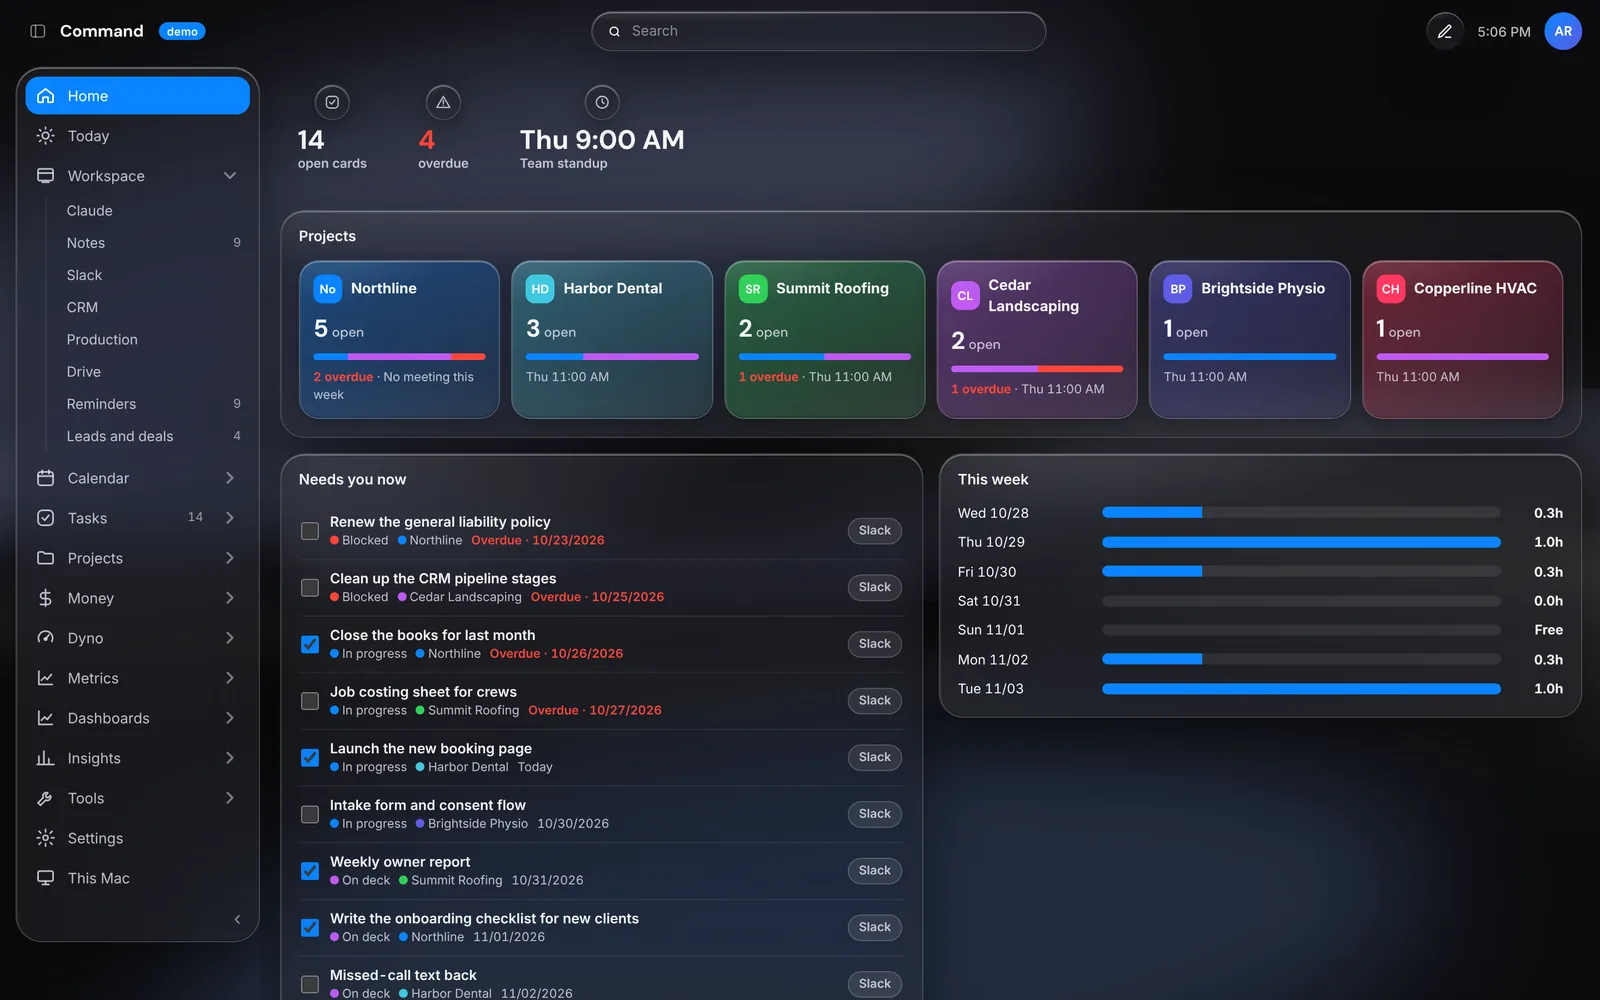The width and height of the screenshot is (1600, 1000).
Task: Go to Home in the sidebar
Action: tap(138, 96)
